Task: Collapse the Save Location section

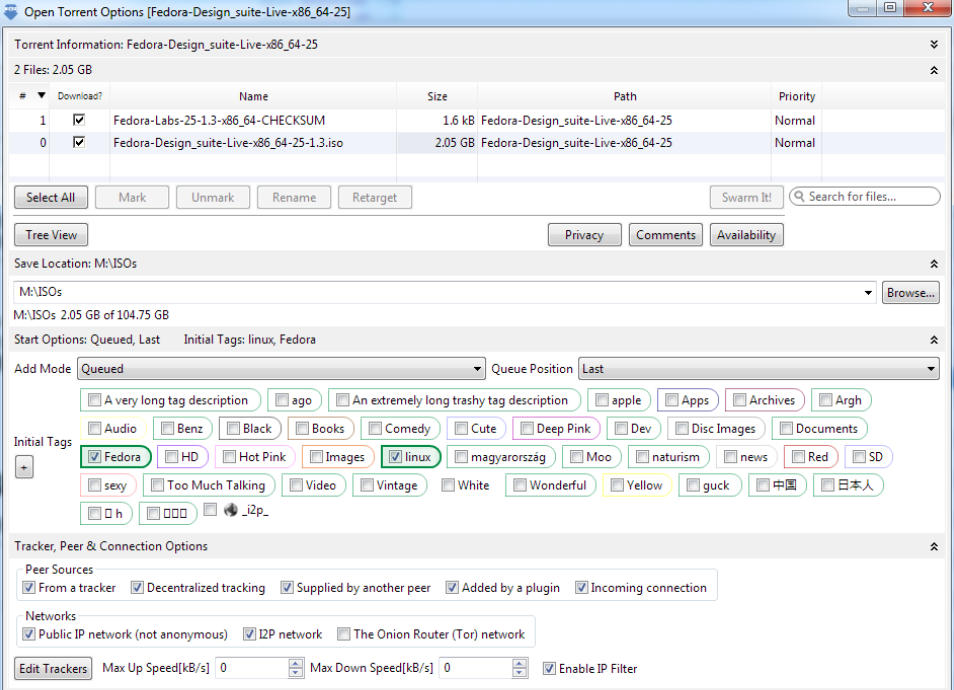Action: click(x=933, y=264)
